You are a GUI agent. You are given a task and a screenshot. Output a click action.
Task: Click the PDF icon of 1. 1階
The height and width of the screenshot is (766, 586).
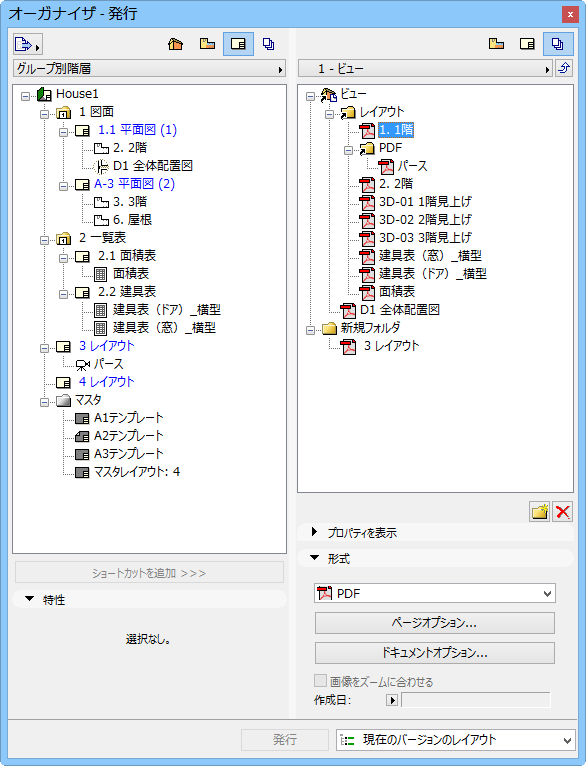click(x=367, y=130)
